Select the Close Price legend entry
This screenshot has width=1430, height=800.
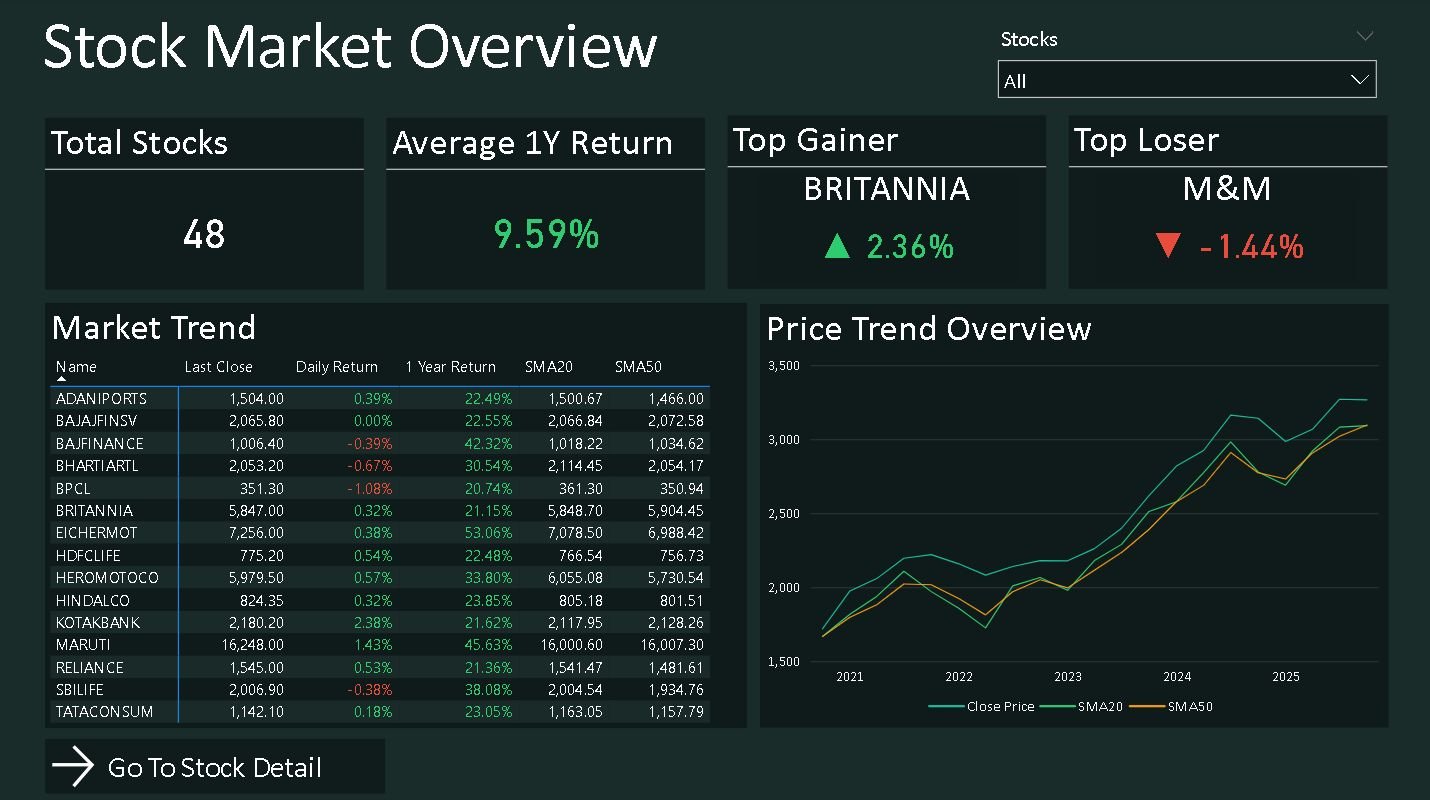tap(981, 706)
